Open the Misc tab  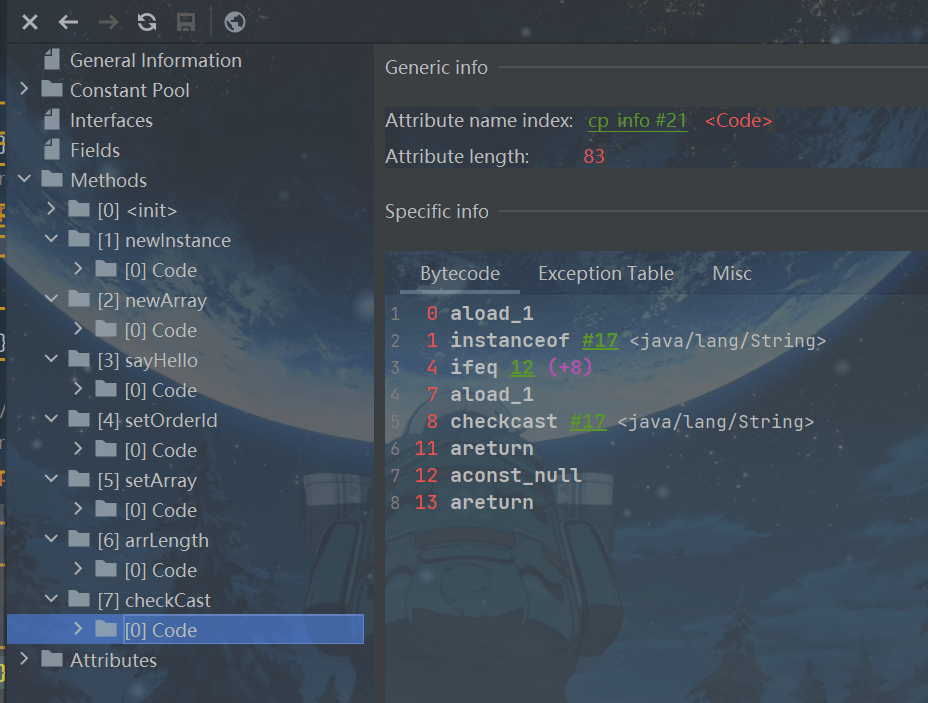pyautogui.click(x=731, y=273)
